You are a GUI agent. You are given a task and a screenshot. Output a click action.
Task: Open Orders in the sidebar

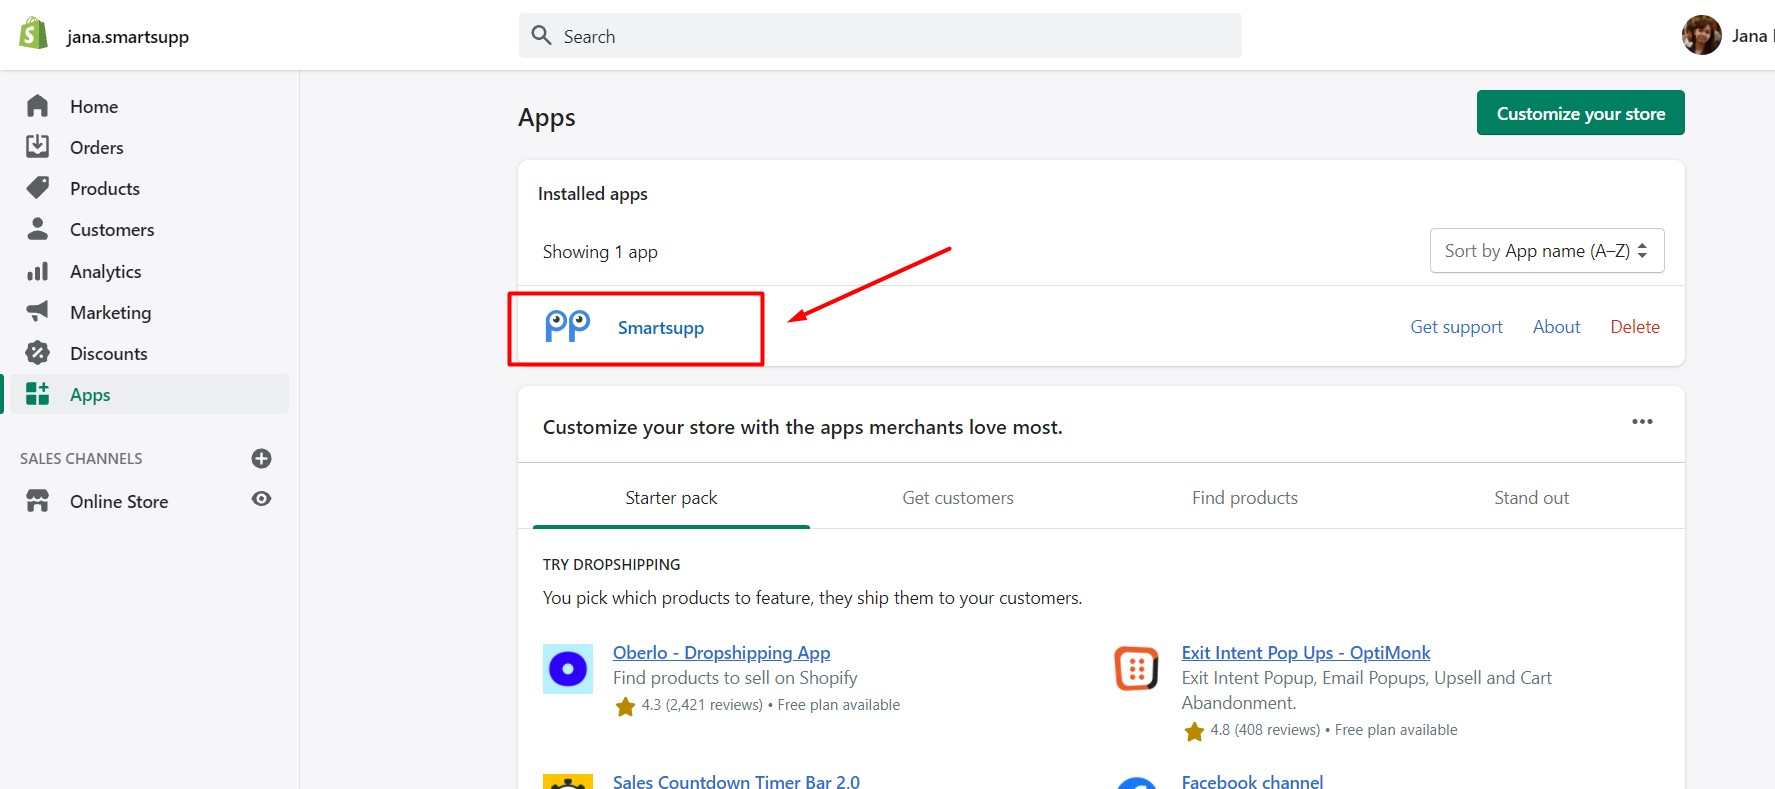coord(97,147)
